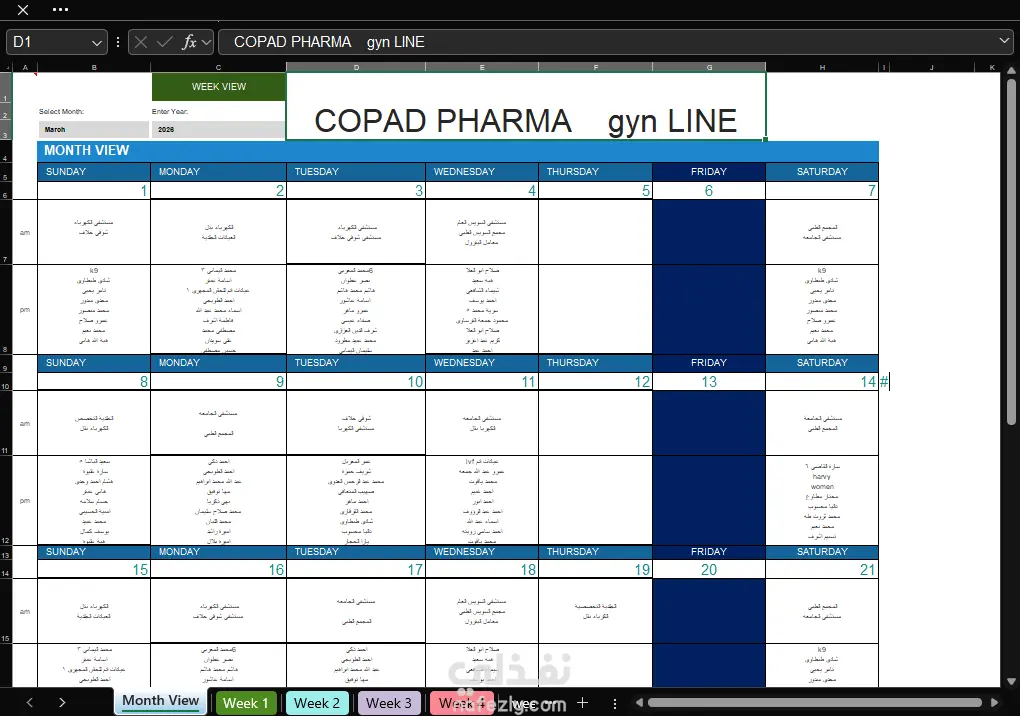Go to previous sheet tab arrow
The height and width of the screenshot is (716, 1020).
pyautogui.click(x=29, y=702)
